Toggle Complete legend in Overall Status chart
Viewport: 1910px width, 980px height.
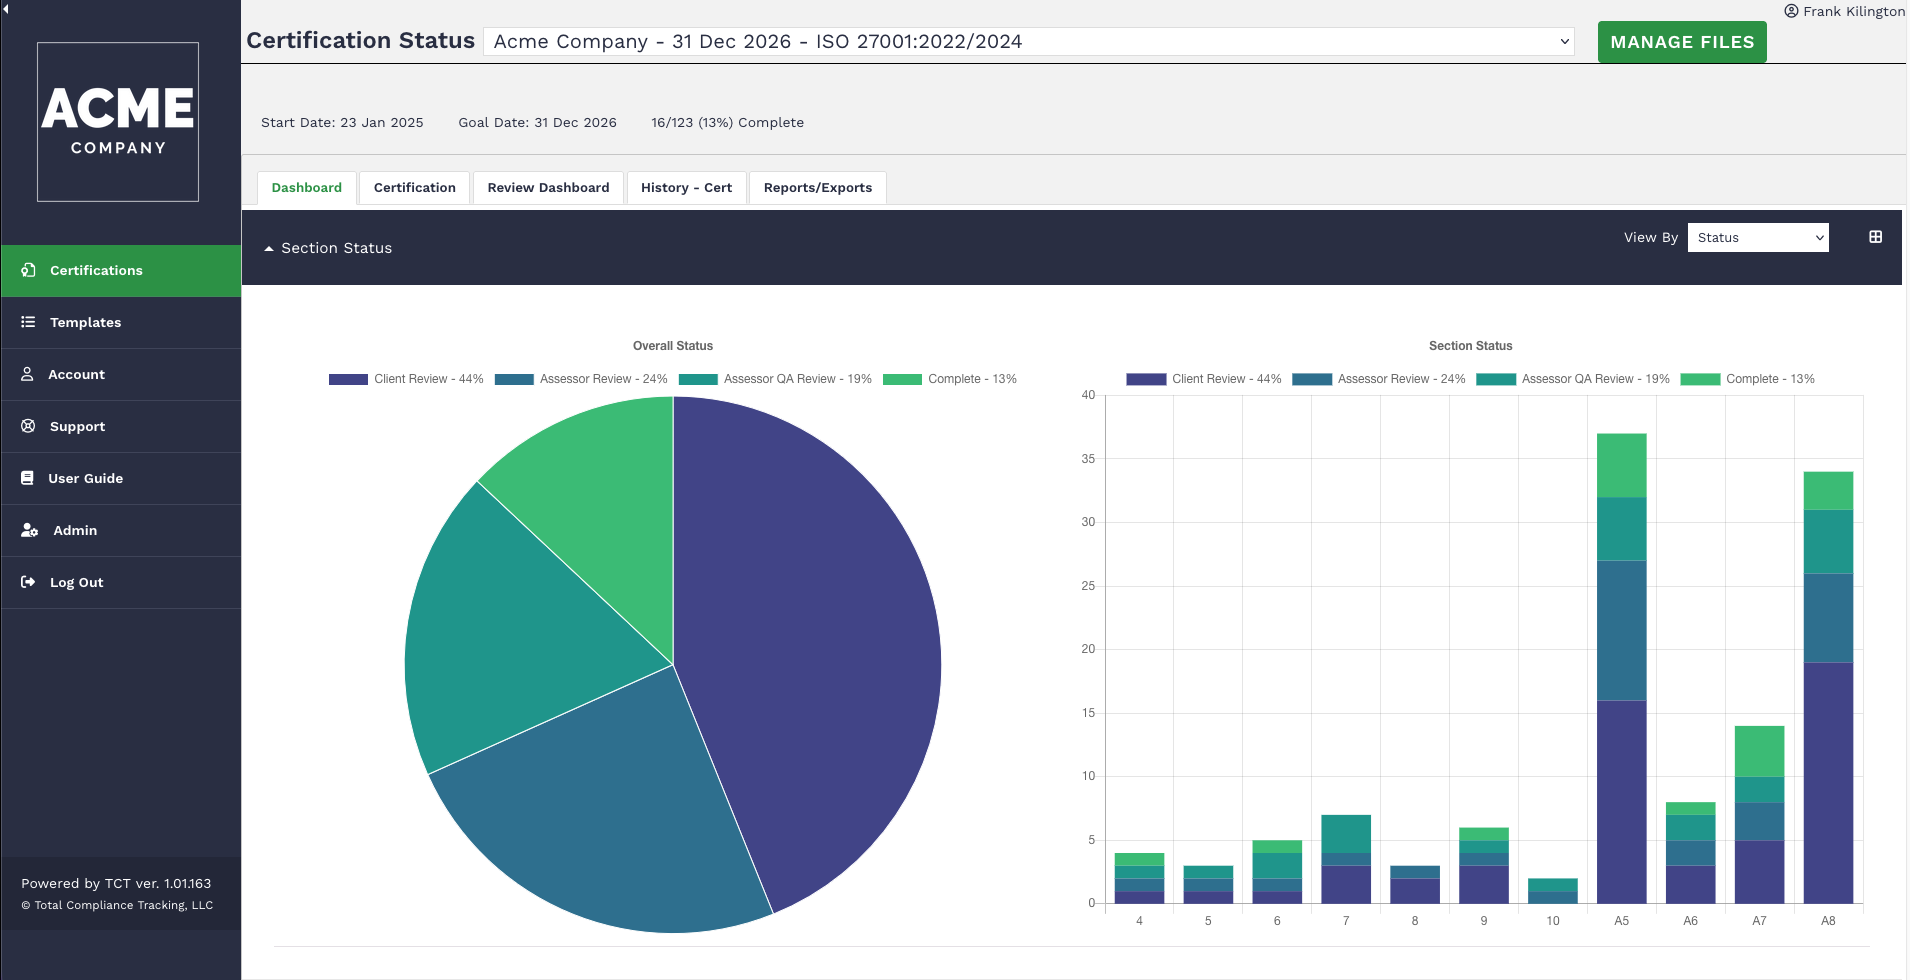pos(950,379)
